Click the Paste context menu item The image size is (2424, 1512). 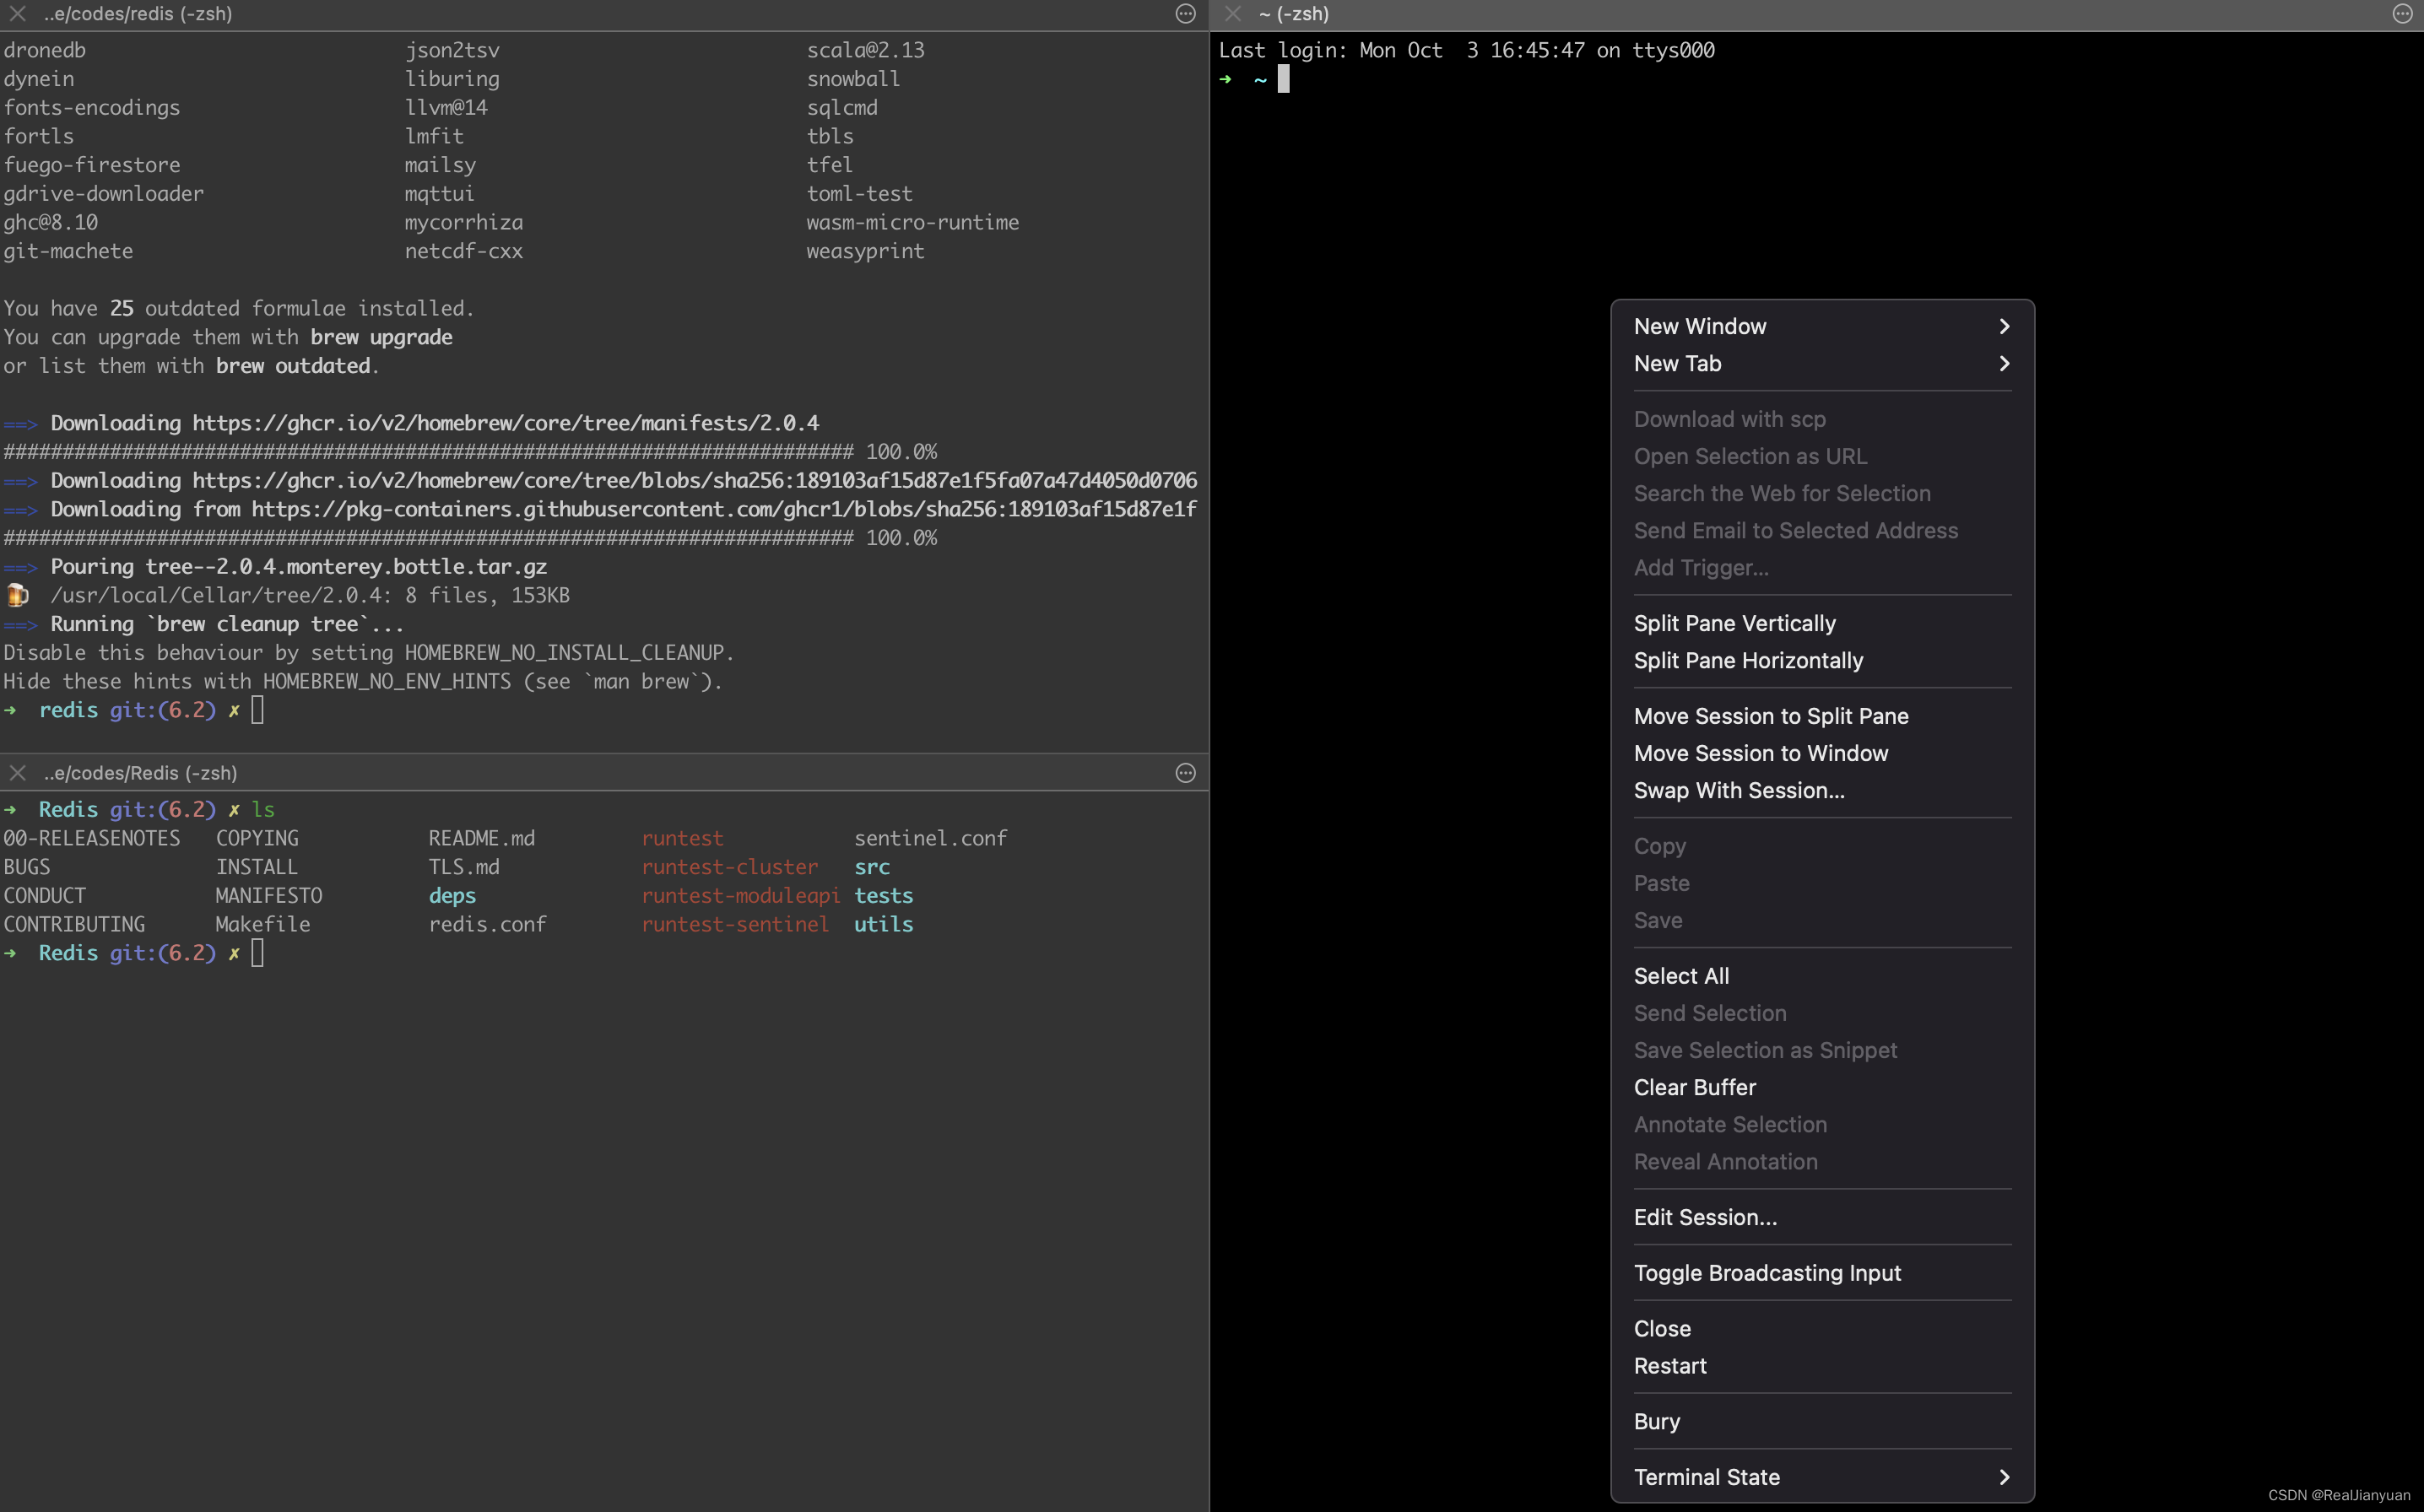pyautogui.click(x=1661, y=882)
